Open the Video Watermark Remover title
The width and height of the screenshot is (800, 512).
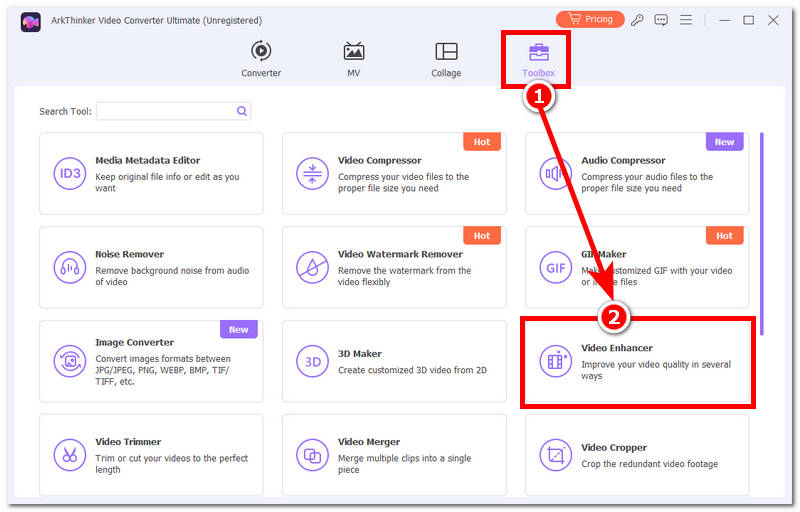pyautogui.click(x=400, y=254)
